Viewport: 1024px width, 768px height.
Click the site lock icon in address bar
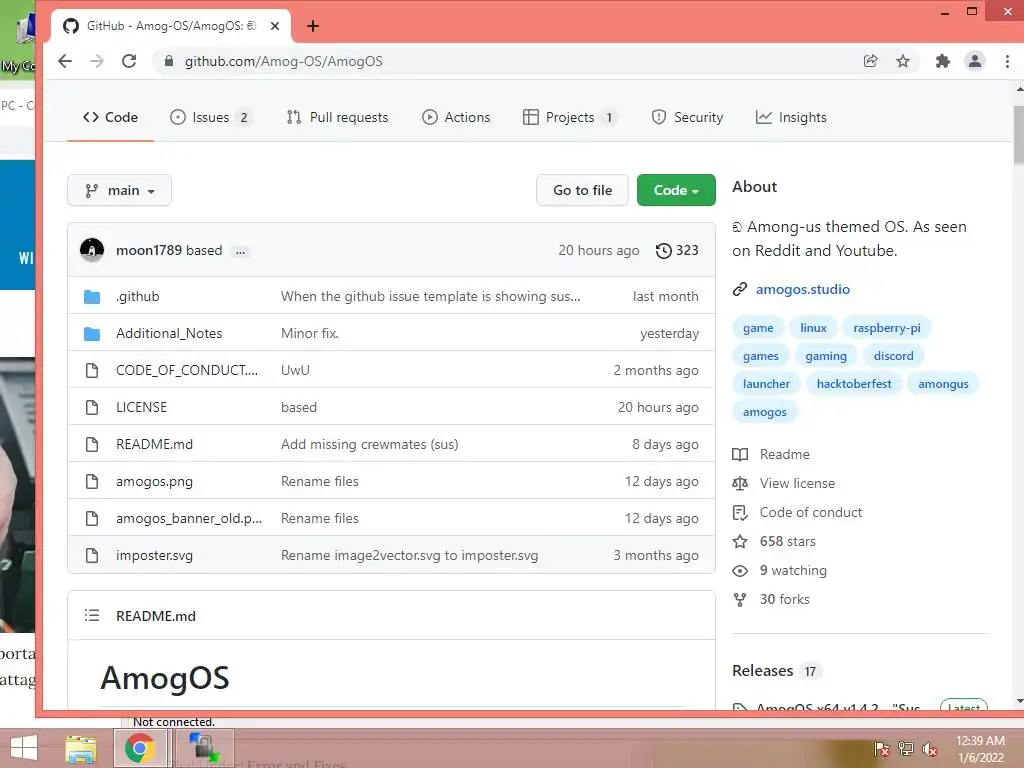click(x=169, y=61)
